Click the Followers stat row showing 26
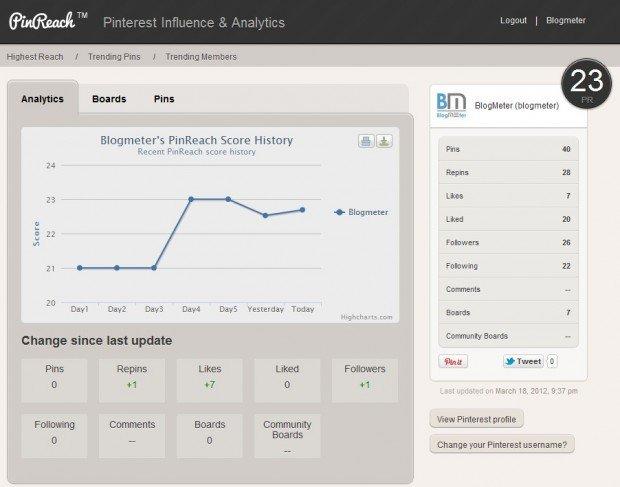The image size is (620, 487). 508,242
